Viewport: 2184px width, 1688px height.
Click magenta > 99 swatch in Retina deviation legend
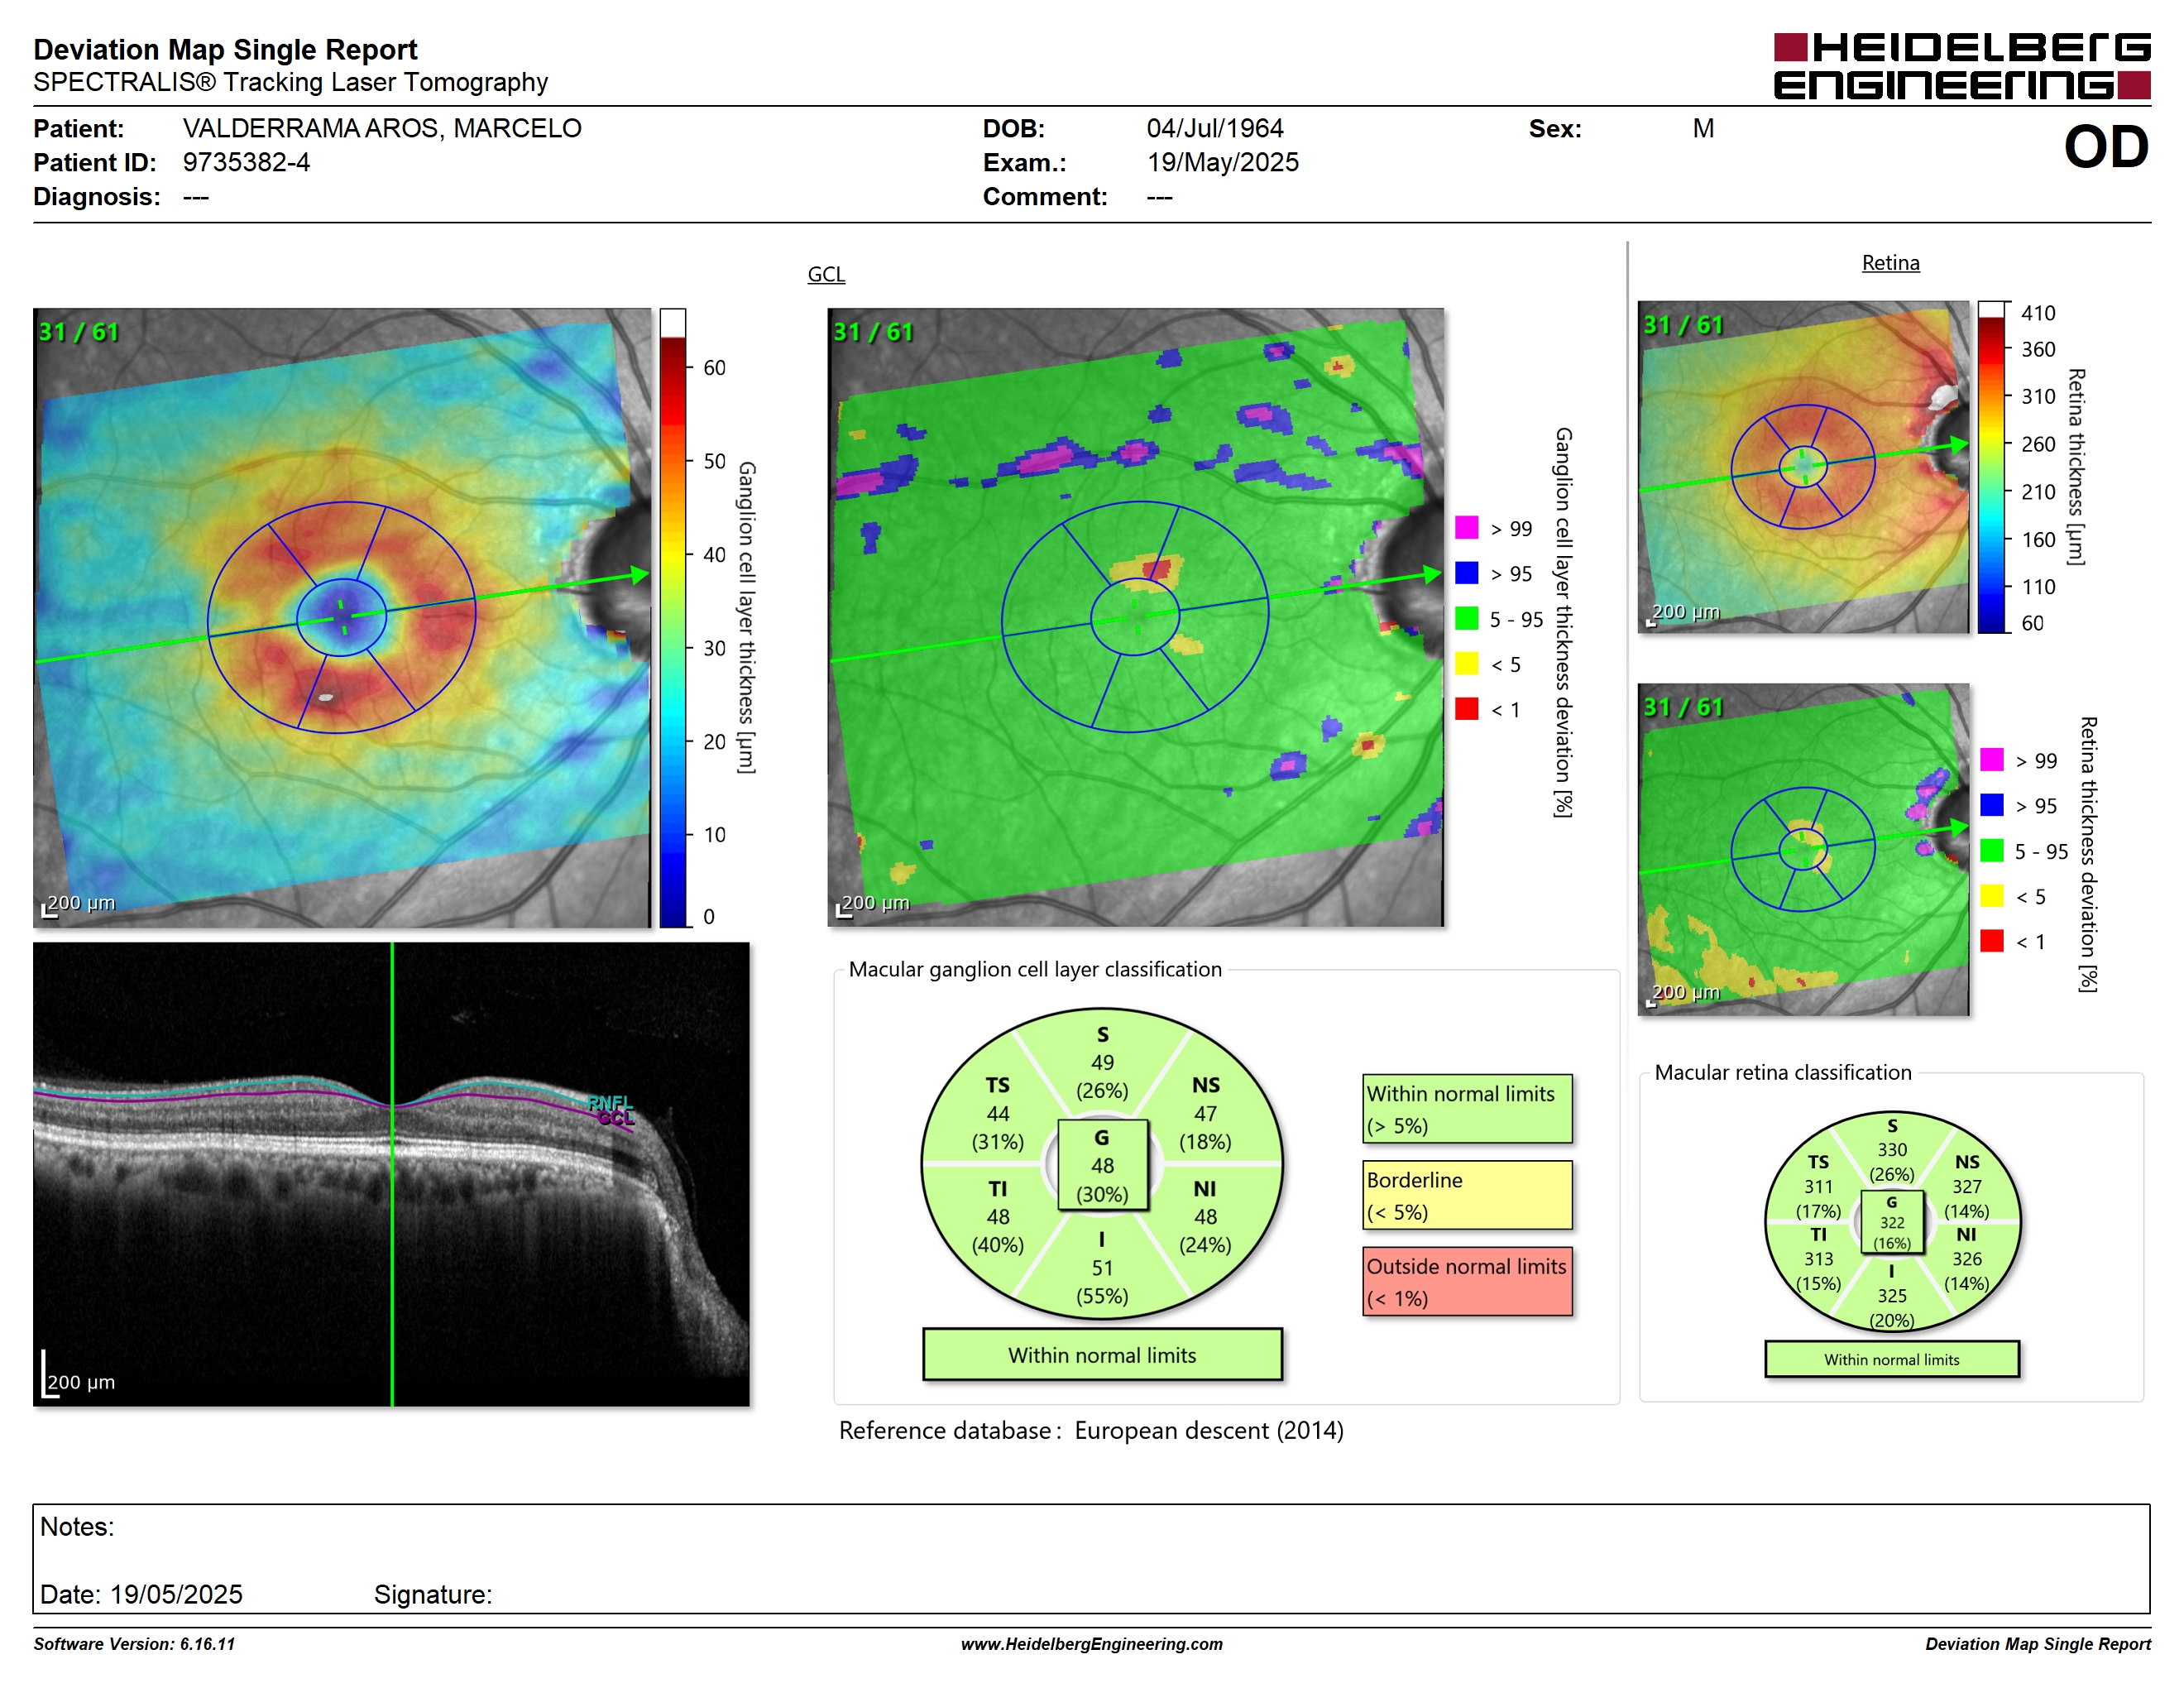pos(1992,759)
